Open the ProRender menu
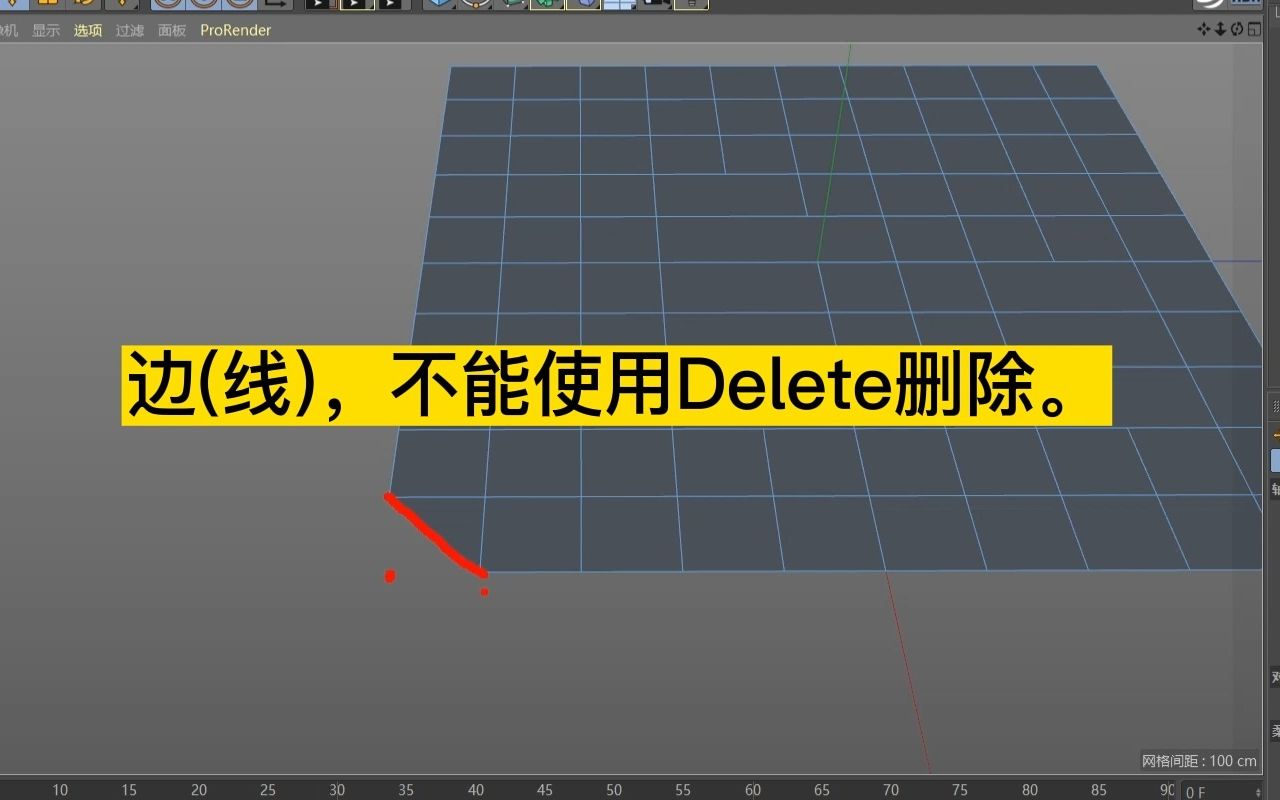The width and height of the screenshot is (1280, 800). pos(236,30)
